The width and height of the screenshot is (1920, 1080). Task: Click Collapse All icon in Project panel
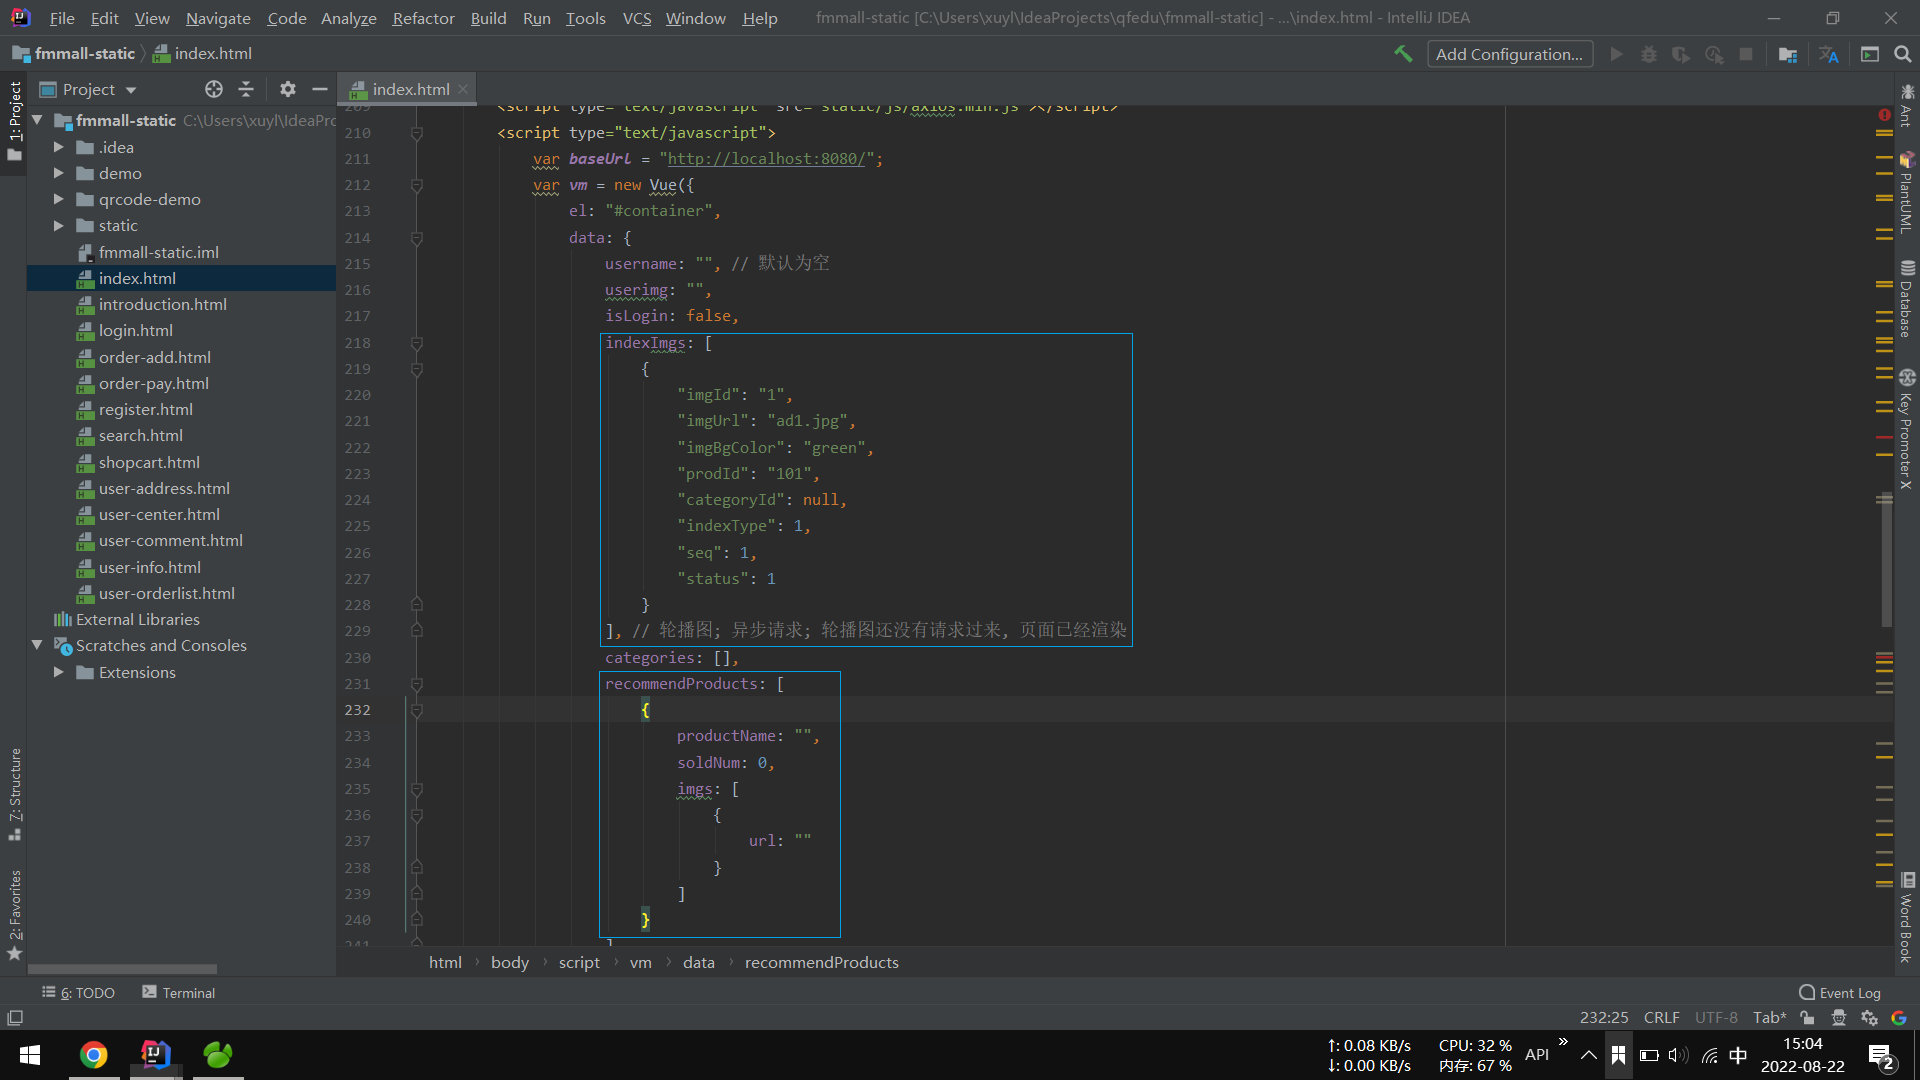pyautogui.click(x=246, y=89)
